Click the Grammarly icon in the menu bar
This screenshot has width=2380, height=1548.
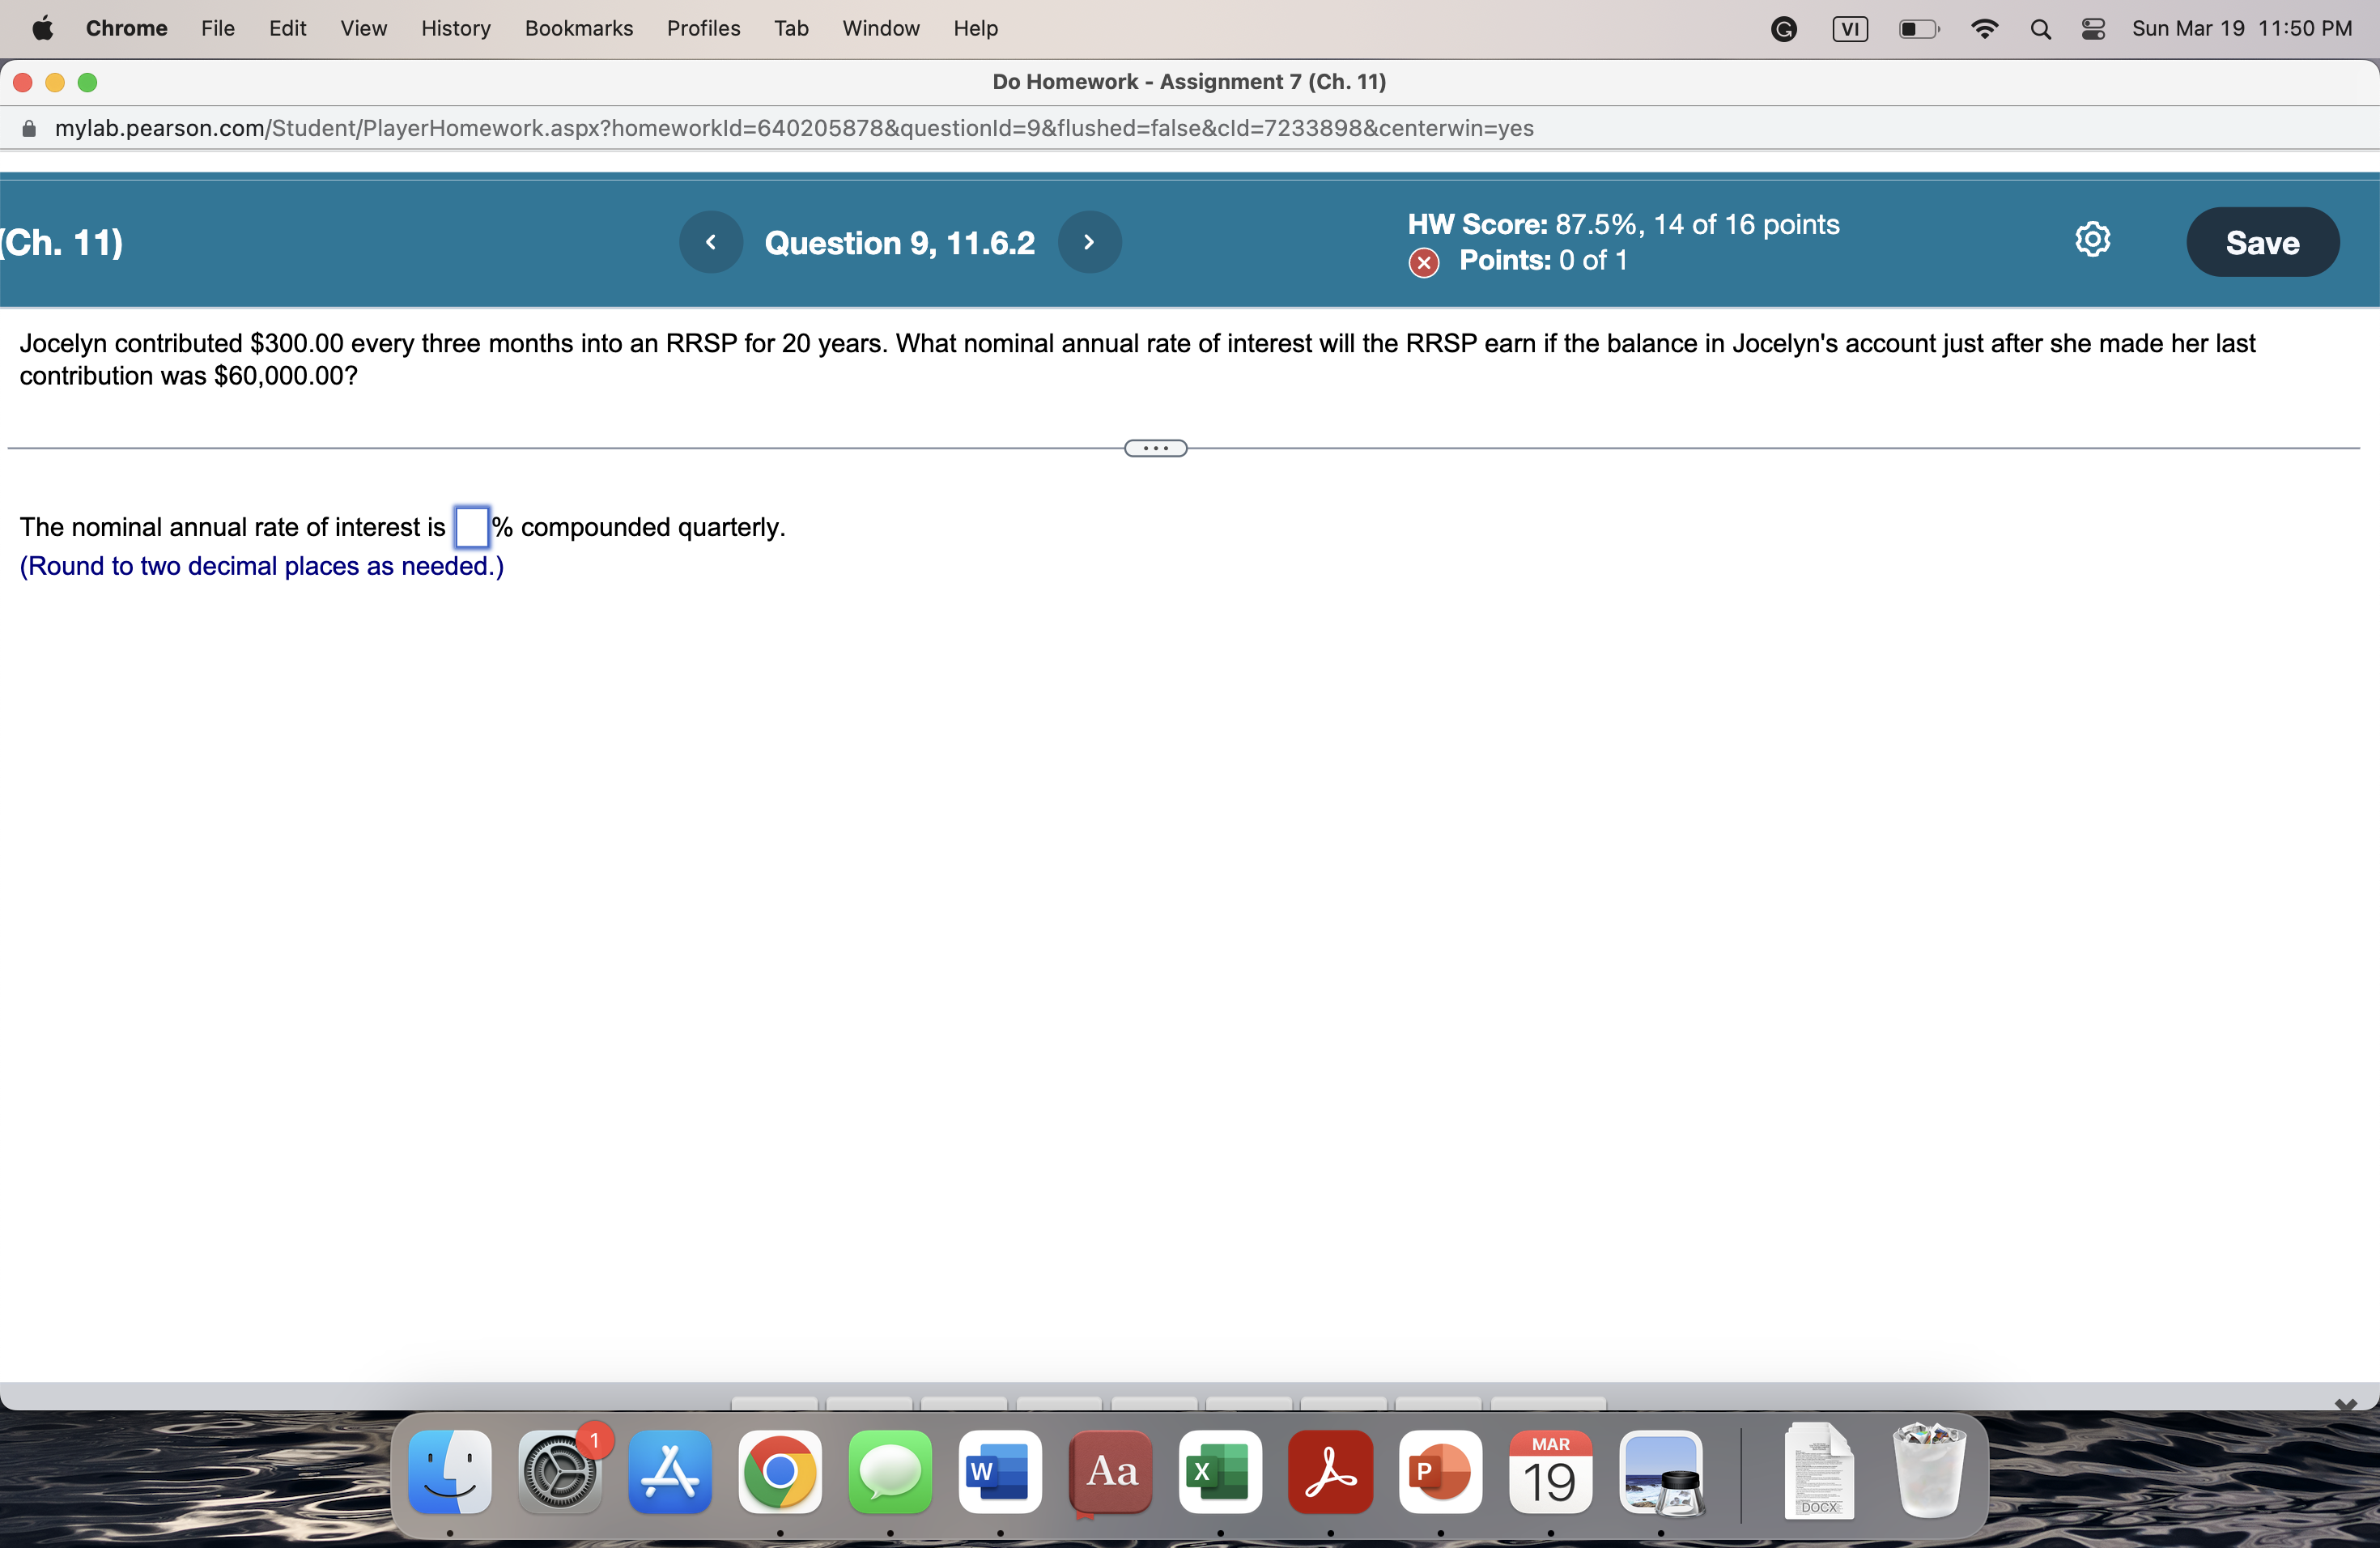coord(1784,28)
